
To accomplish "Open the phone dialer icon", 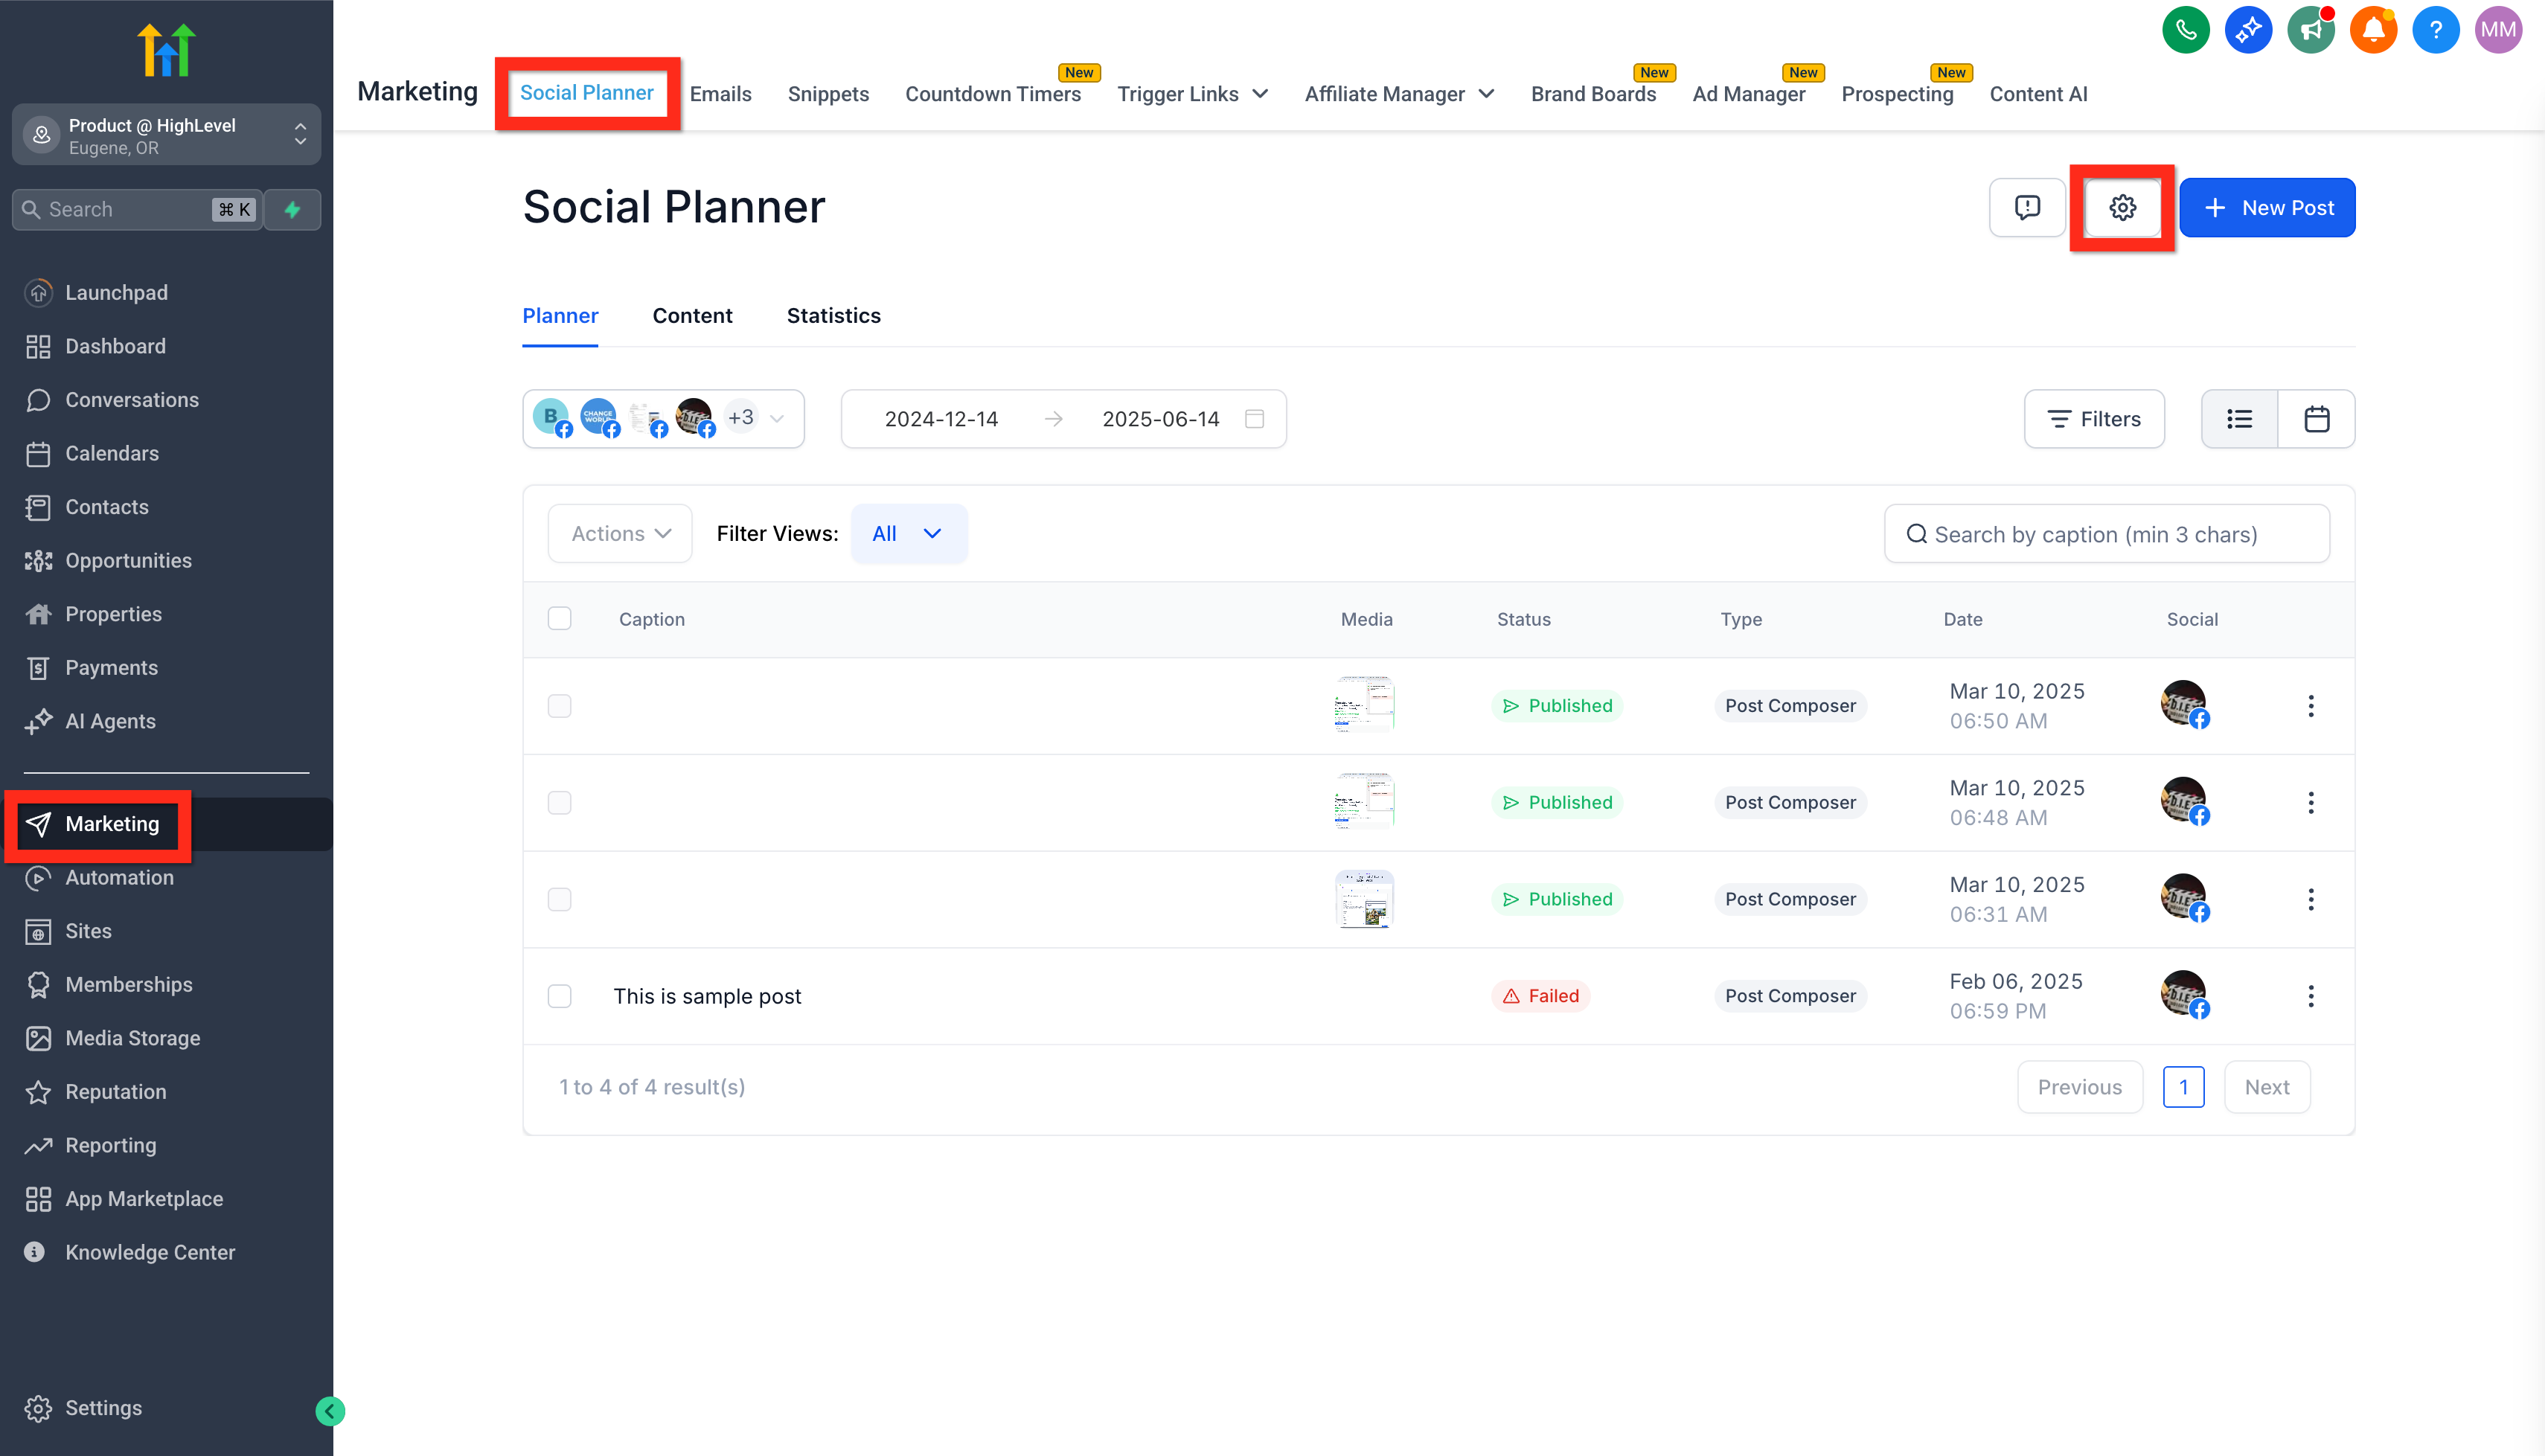I will tap(2186, 30).
